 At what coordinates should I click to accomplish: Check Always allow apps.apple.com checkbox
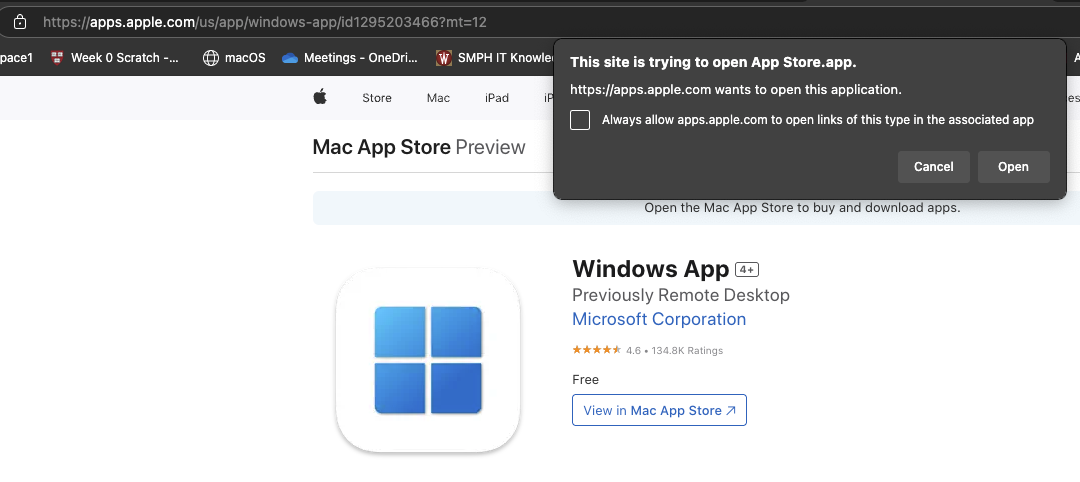coord(580,120)
